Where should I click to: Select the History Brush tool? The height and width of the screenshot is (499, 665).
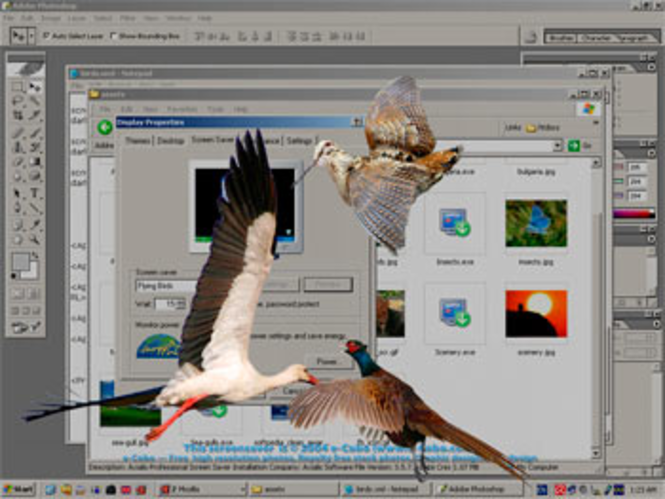[x=35, y=147]
